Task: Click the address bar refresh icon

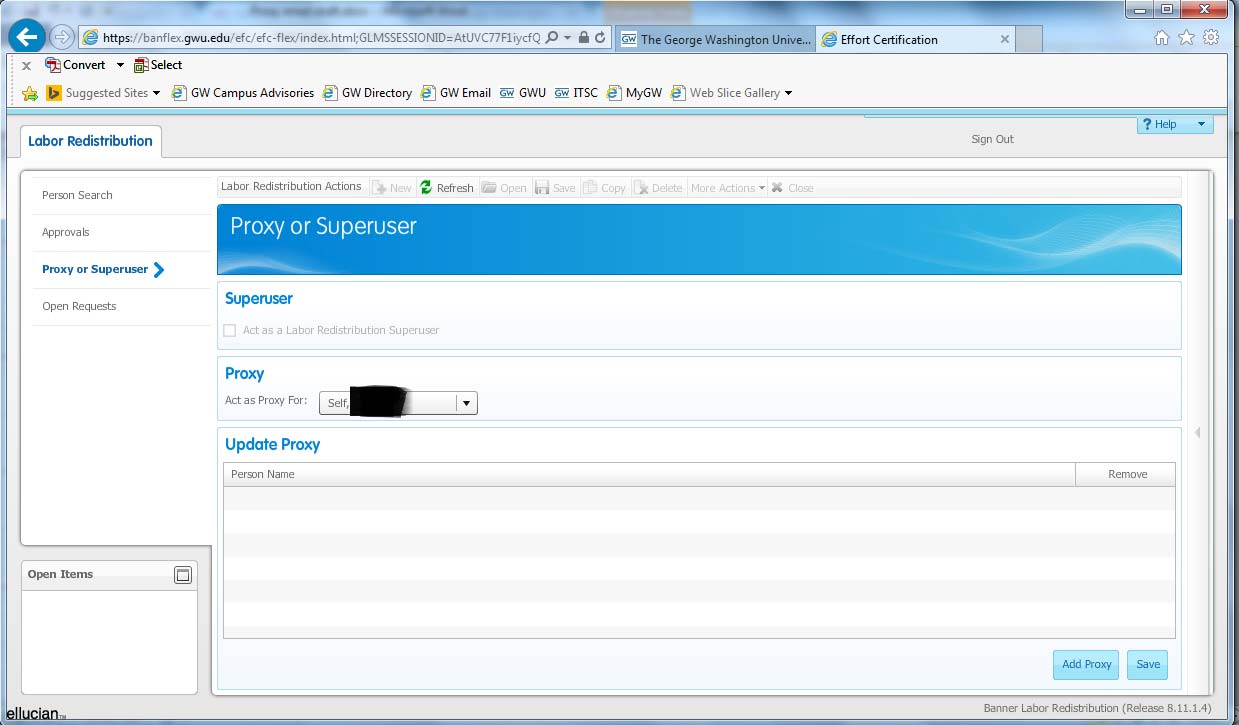Action: 600,38
